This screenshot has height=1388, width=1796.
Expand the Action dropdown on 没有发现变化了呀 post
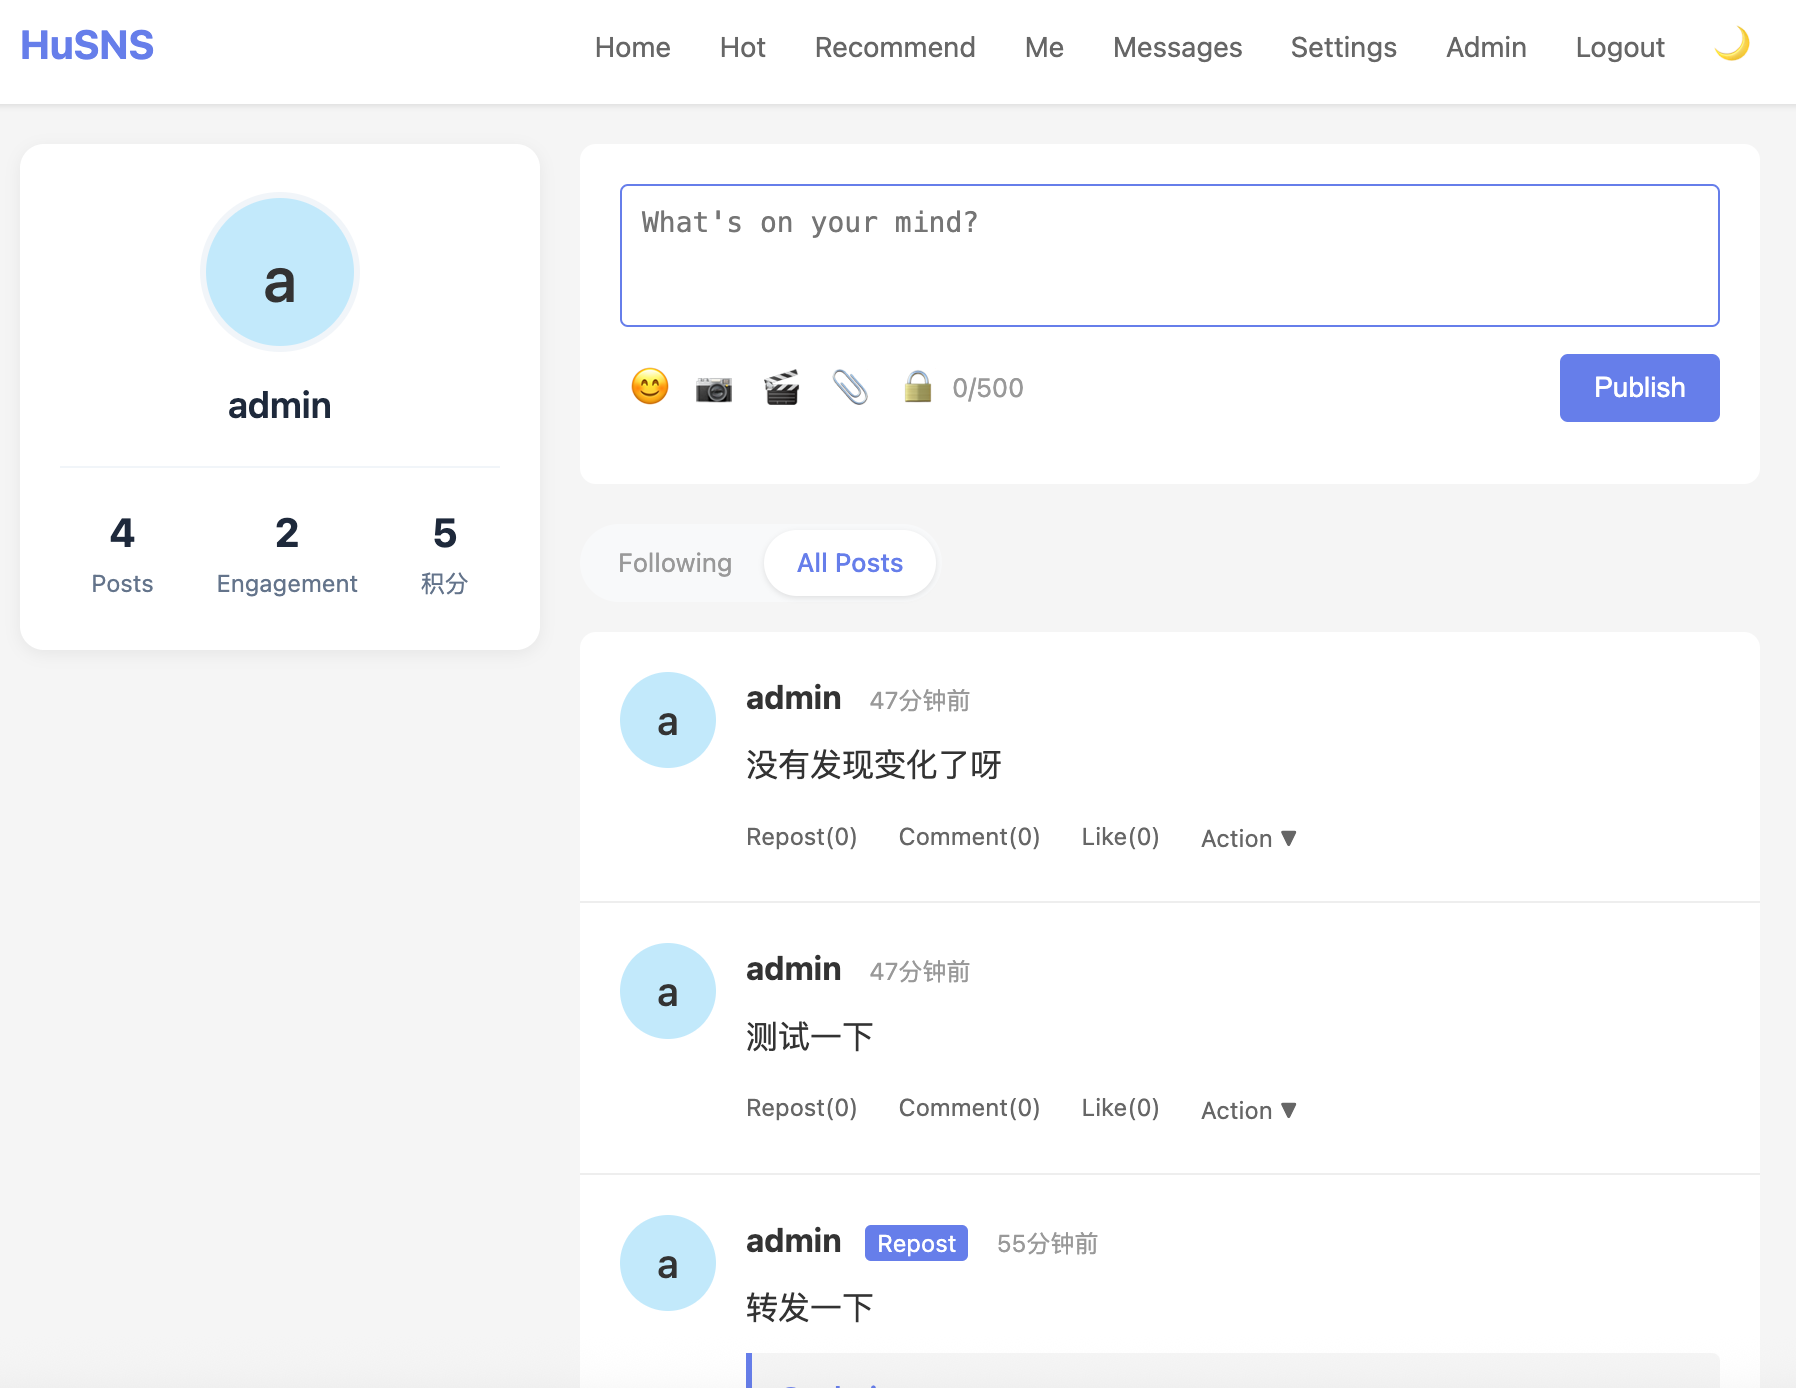pos(1248,838)
